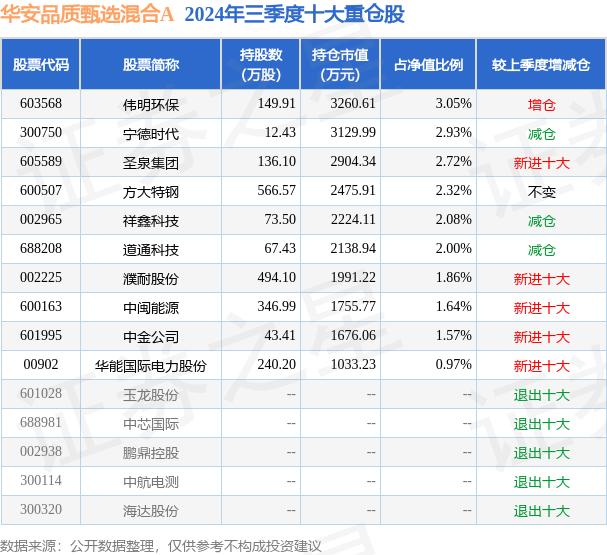Select stock code 601028

click(41, 394)
